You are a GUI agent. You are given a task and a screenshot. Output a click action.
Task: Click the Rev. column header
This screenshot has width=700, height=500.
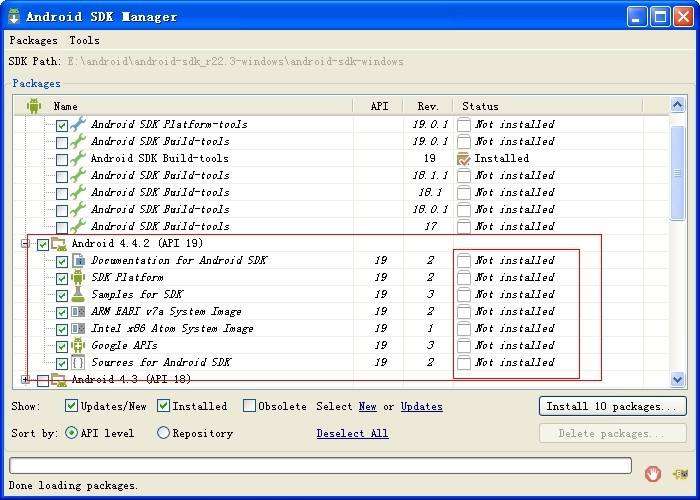click(x=428, y=106)
